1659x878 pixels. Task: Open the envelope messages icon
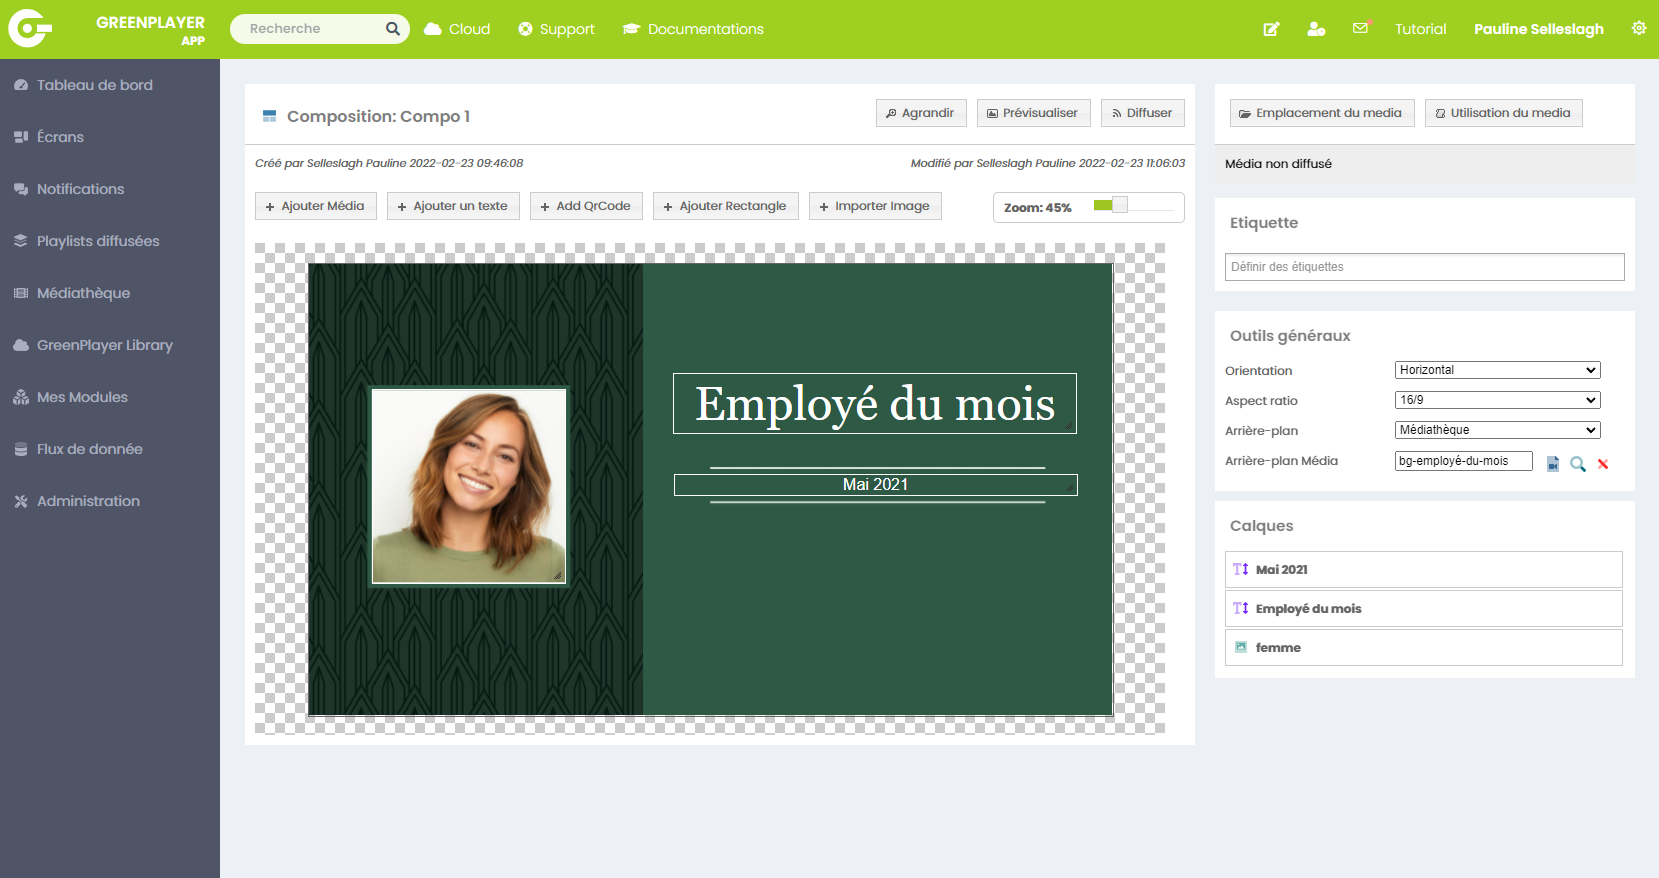click(1361, 28)
